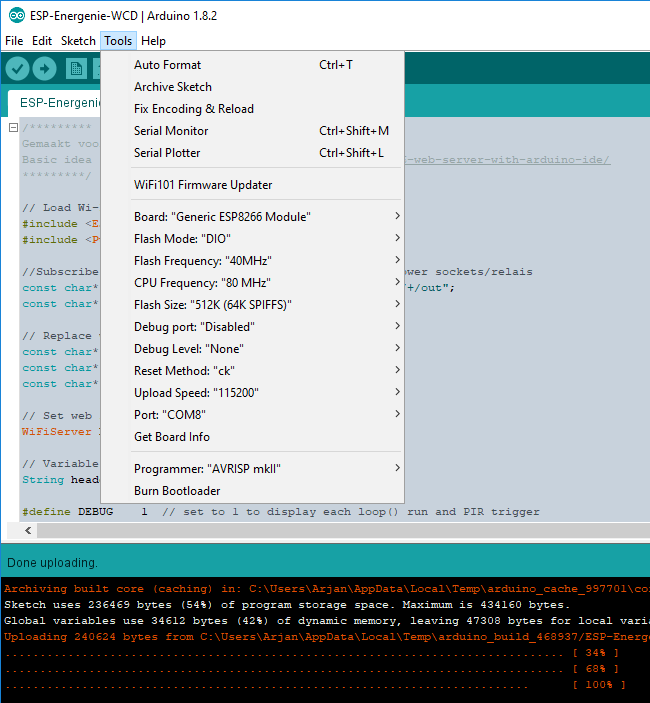Viewport: 650px width, 703px height.
Task: Open the Serial Monitor entry
Action: pyautogui.click(x=252, y=130)
